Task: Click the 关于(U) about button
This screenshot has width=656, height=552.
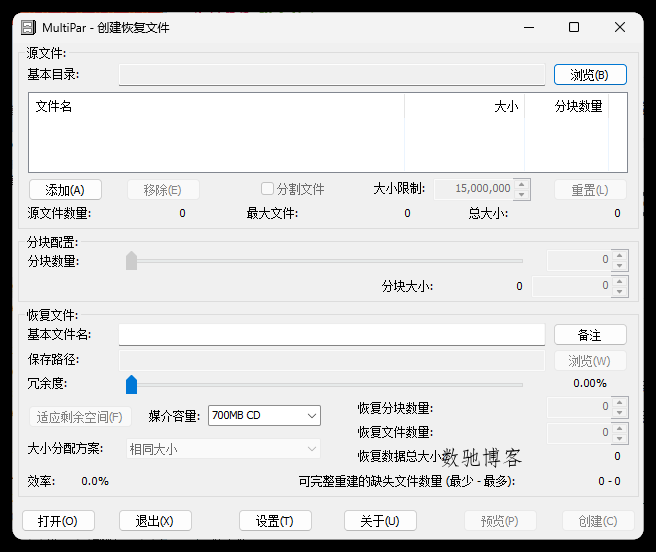Action: pyautogui.click(x=380, y=521)
